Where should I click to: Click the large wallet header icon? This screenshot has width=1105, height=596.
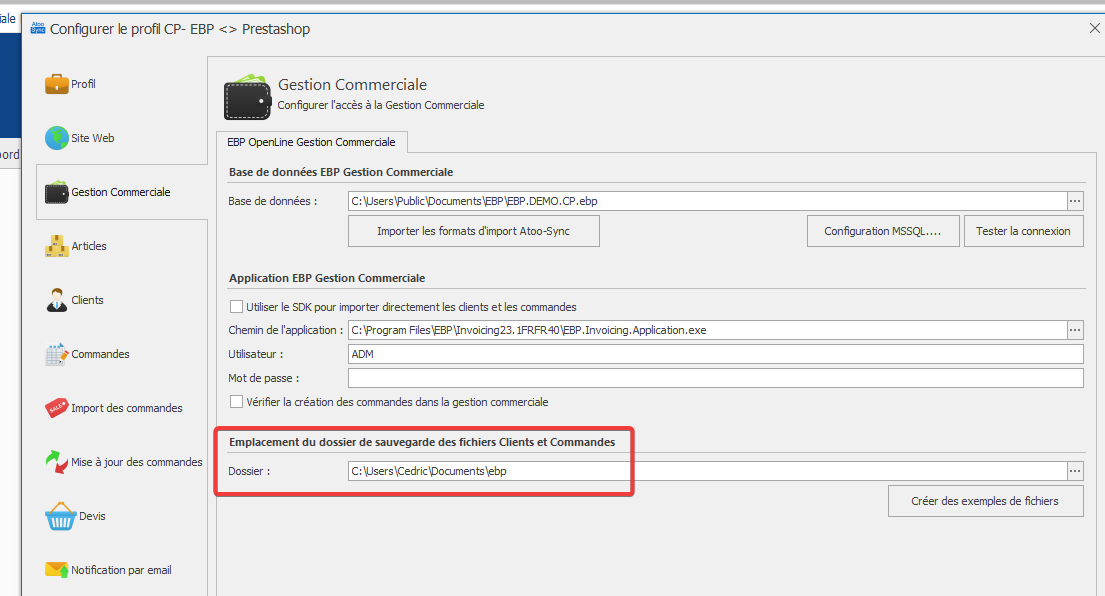247,97
